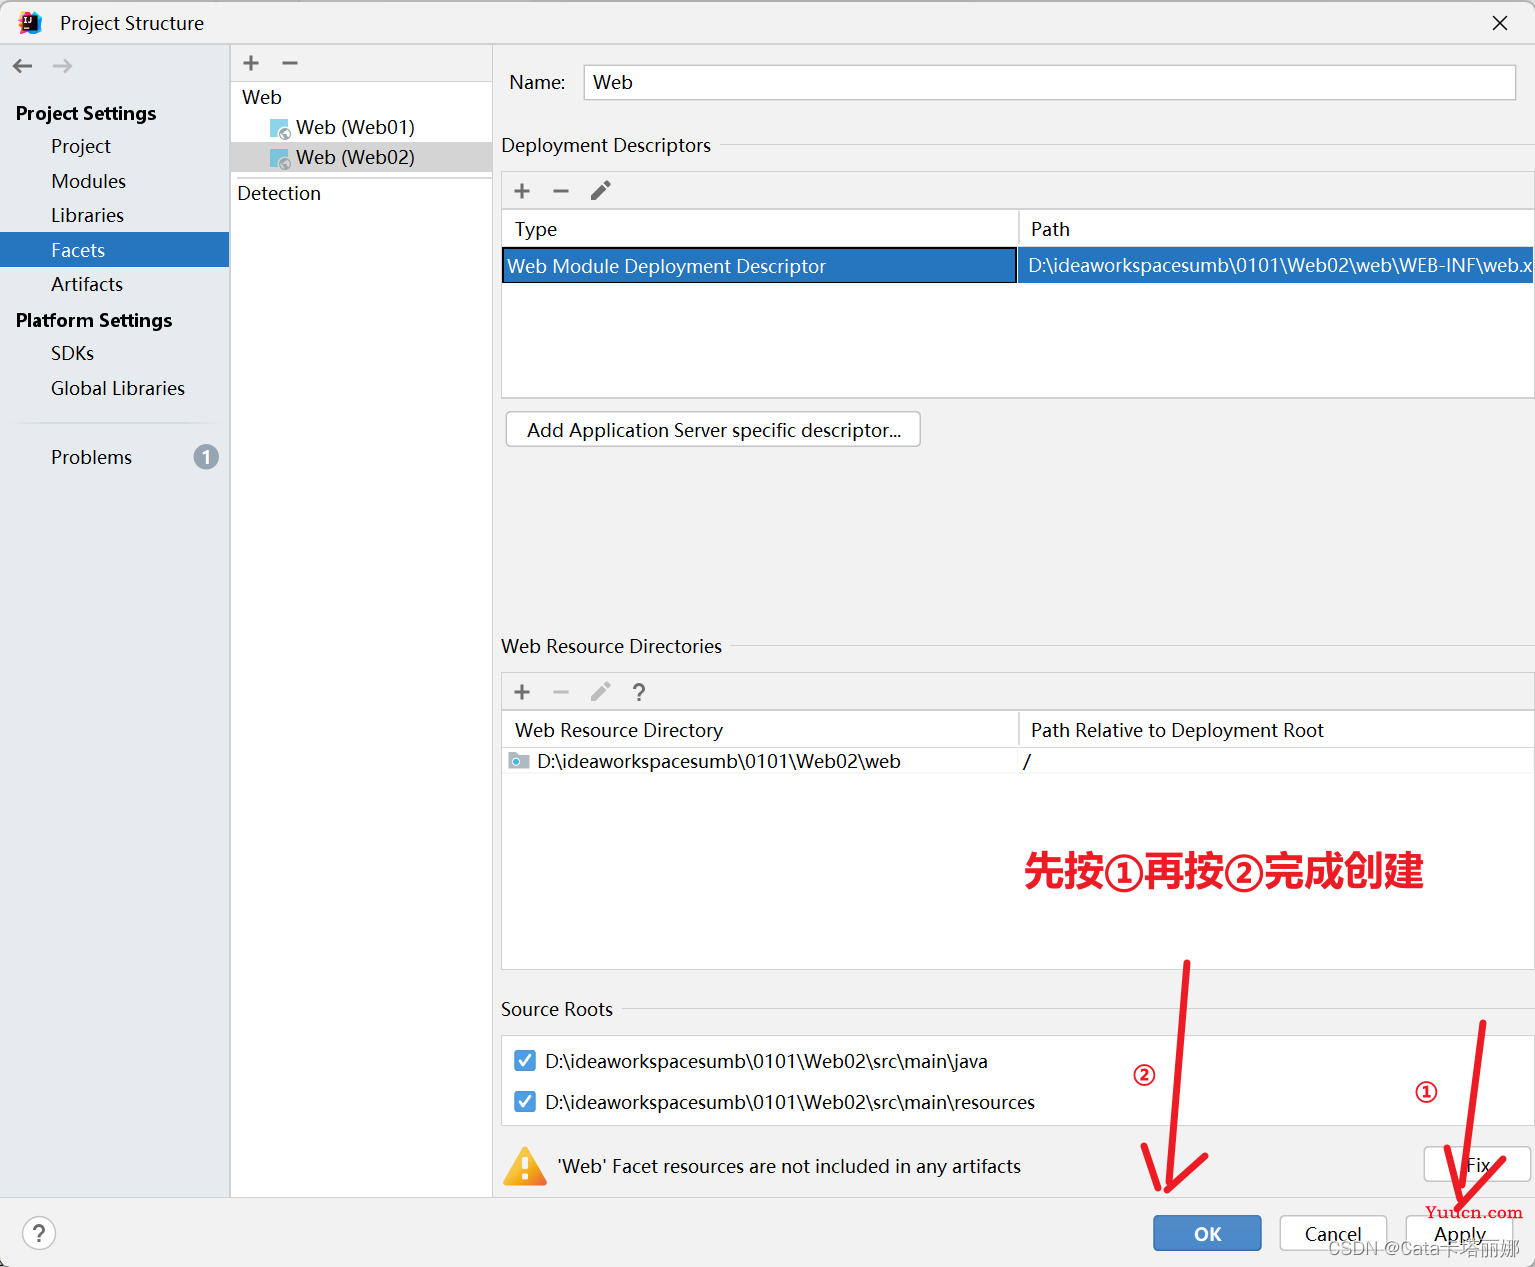Edit web resource directory with pencil icon
This screenshot has width=1535, height=1267.
click(600, 692)
